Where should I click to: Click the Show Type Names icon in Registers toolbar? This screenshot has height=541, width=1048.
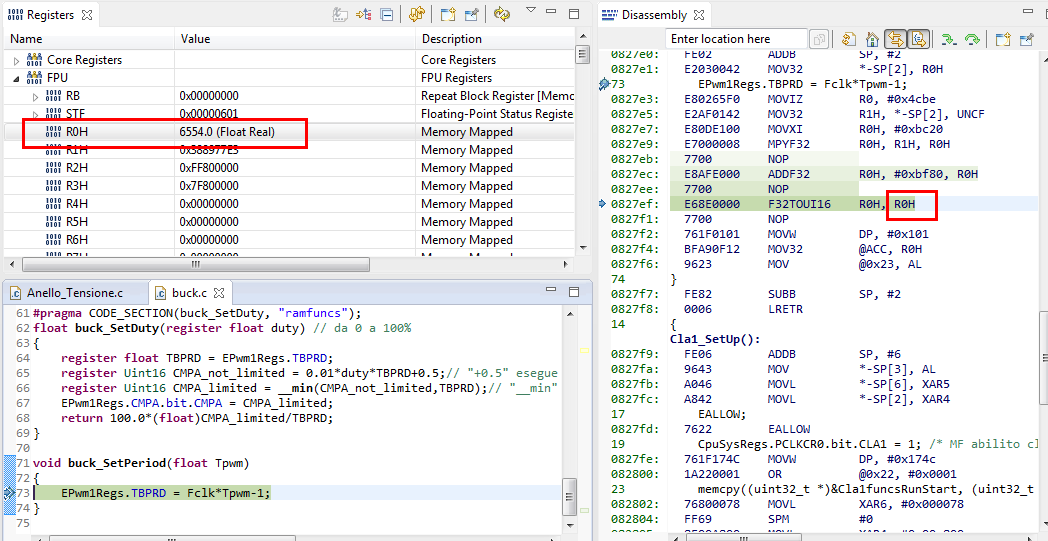[340, 14]
